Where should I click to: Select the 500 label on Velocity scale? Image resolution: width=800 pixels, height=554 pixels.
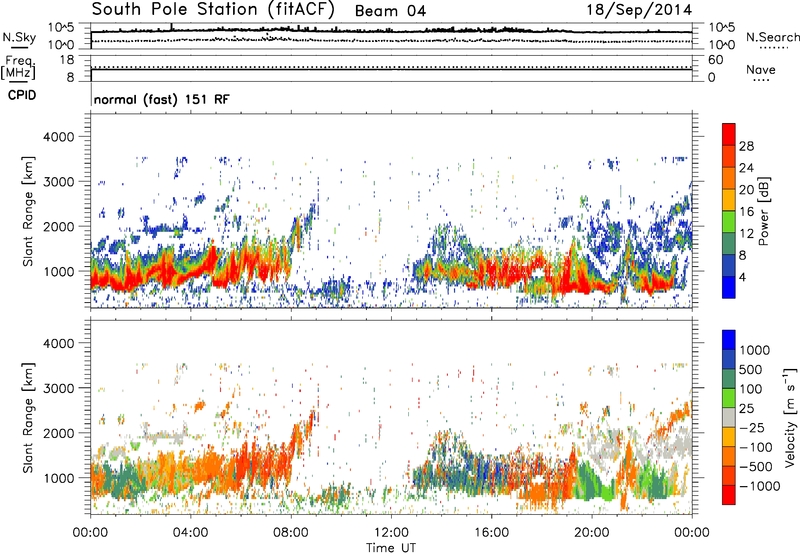tap(751, 369)
